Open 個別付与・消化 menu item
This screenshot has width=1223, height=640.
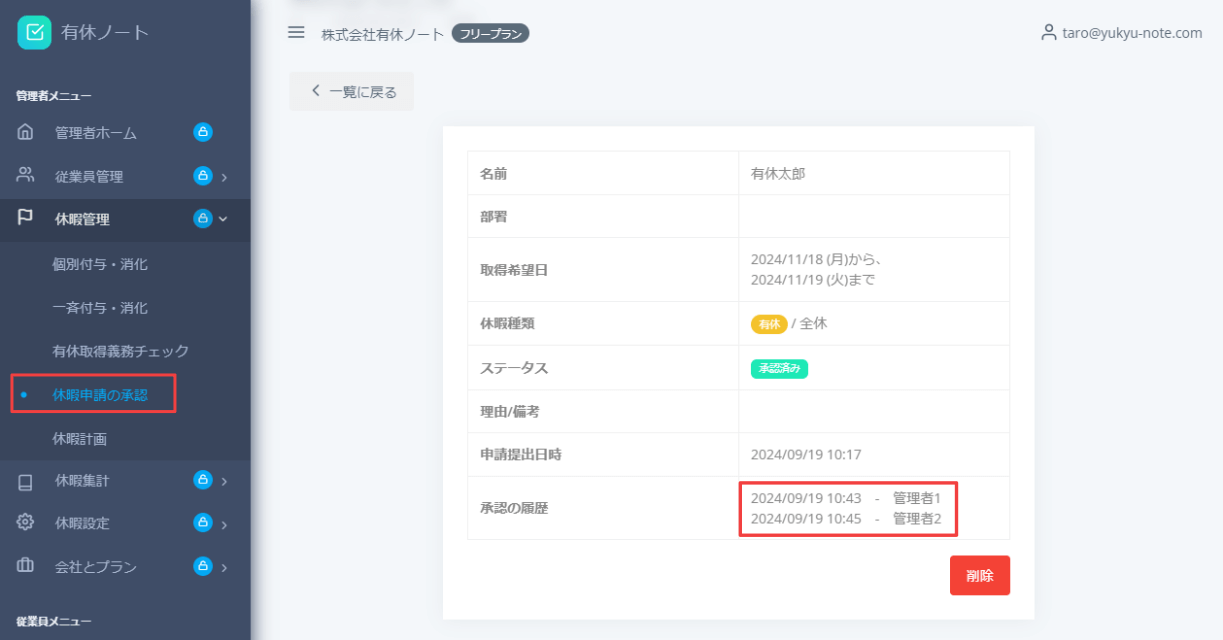point(100,264)
